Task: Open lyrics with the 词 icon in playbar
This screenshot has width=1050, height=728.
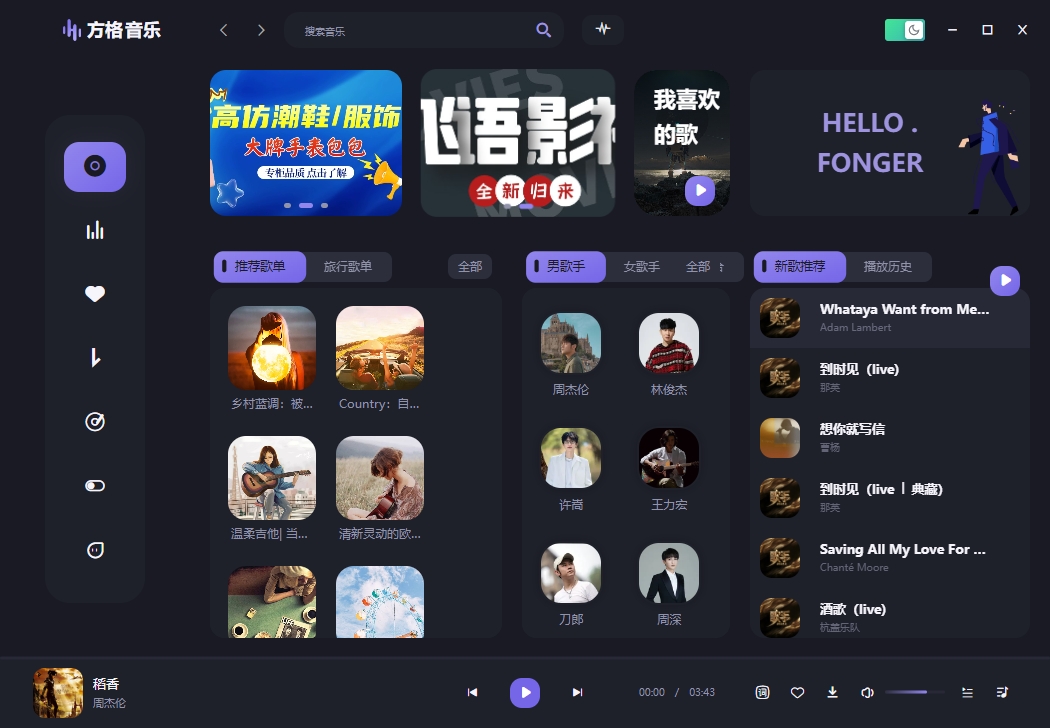Action: [x=762, y=691]
